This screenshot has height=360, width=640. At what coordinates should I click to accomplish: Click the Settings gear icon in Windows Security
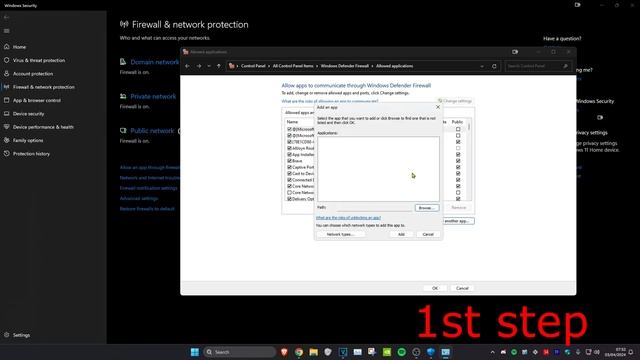(7, 335)
